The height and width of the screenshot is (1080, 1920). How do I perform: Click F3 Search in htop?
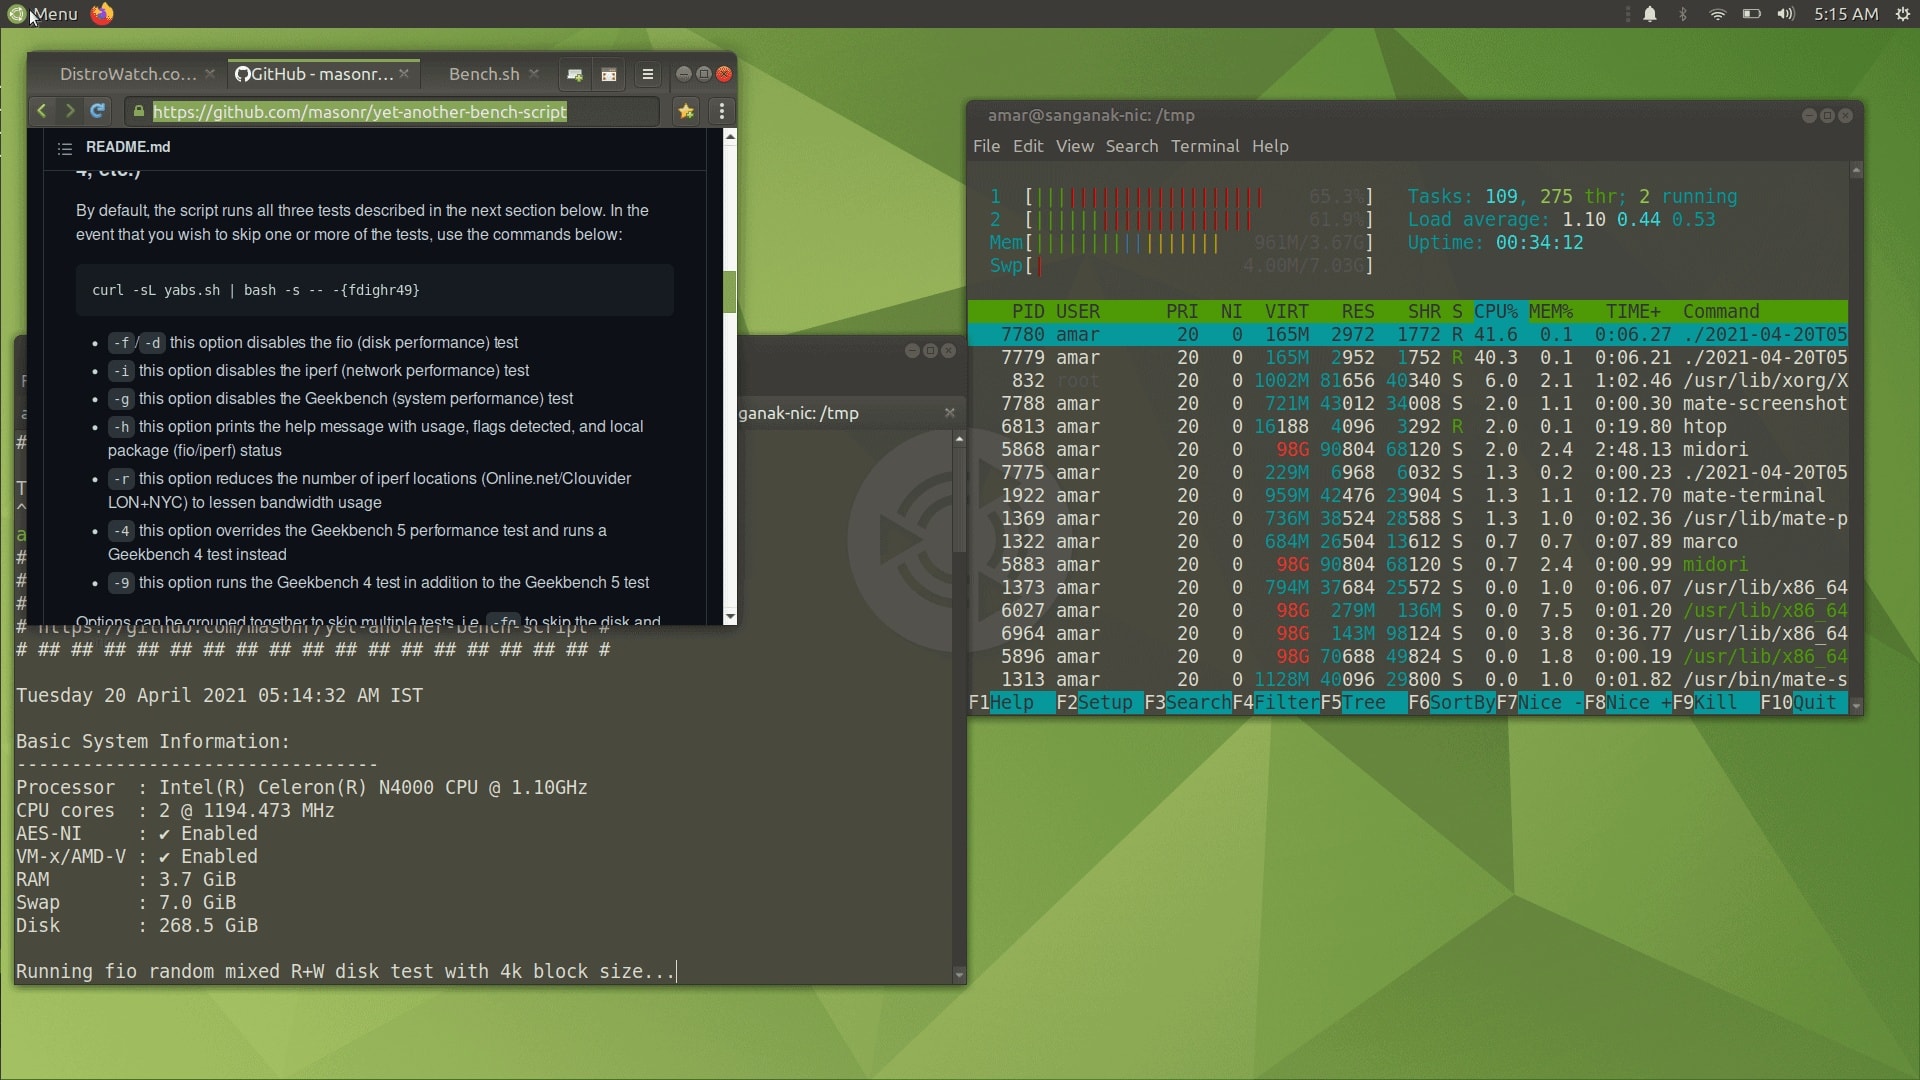click(x=1188, y=703)
